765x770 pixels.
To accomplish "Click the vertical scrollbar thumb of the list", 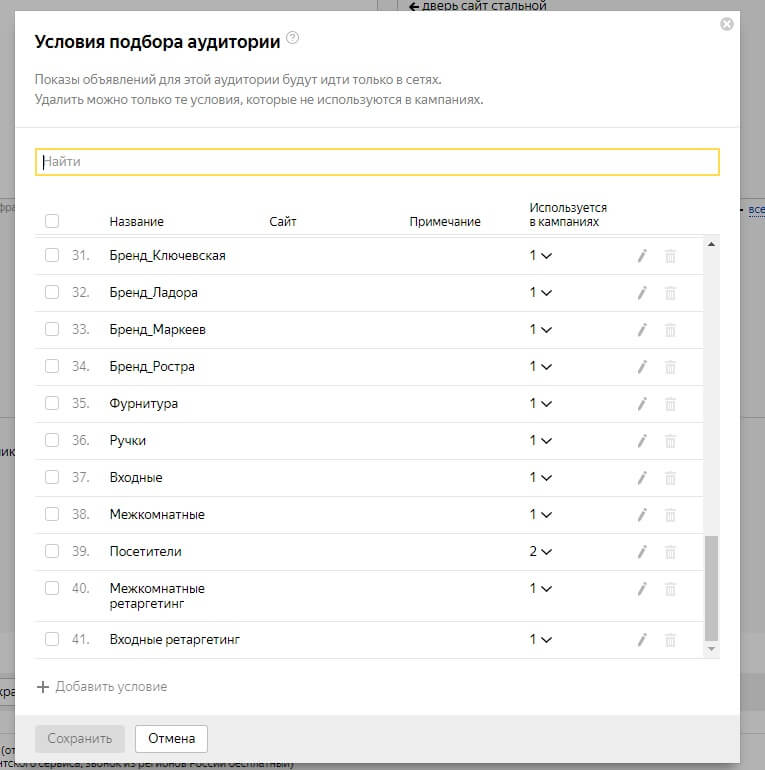I will click(x=711, y=588).
